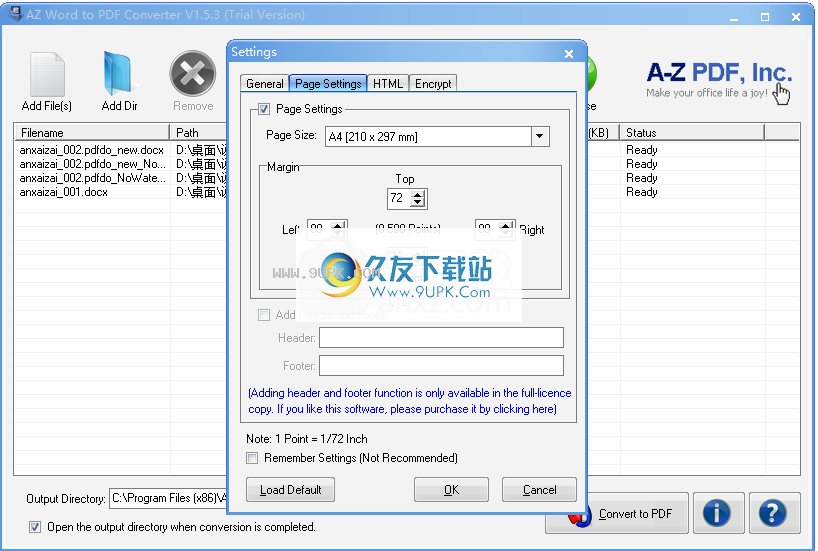The height and width of the screenshot is (551, 818).
Task: Increase the Left margin spinner value
Action: pyautogui.click(x=338, y=225)
